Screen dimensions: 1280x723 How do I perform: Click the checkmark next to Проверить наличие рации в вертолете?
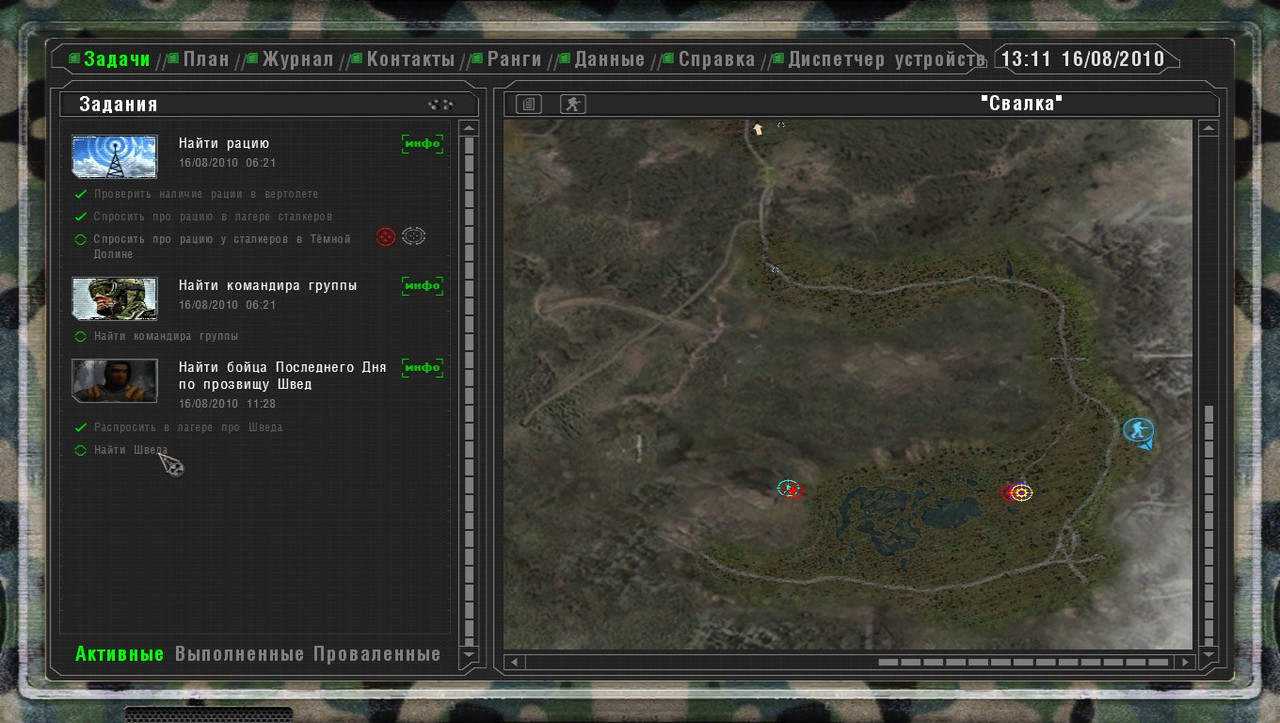coord(80,194)
